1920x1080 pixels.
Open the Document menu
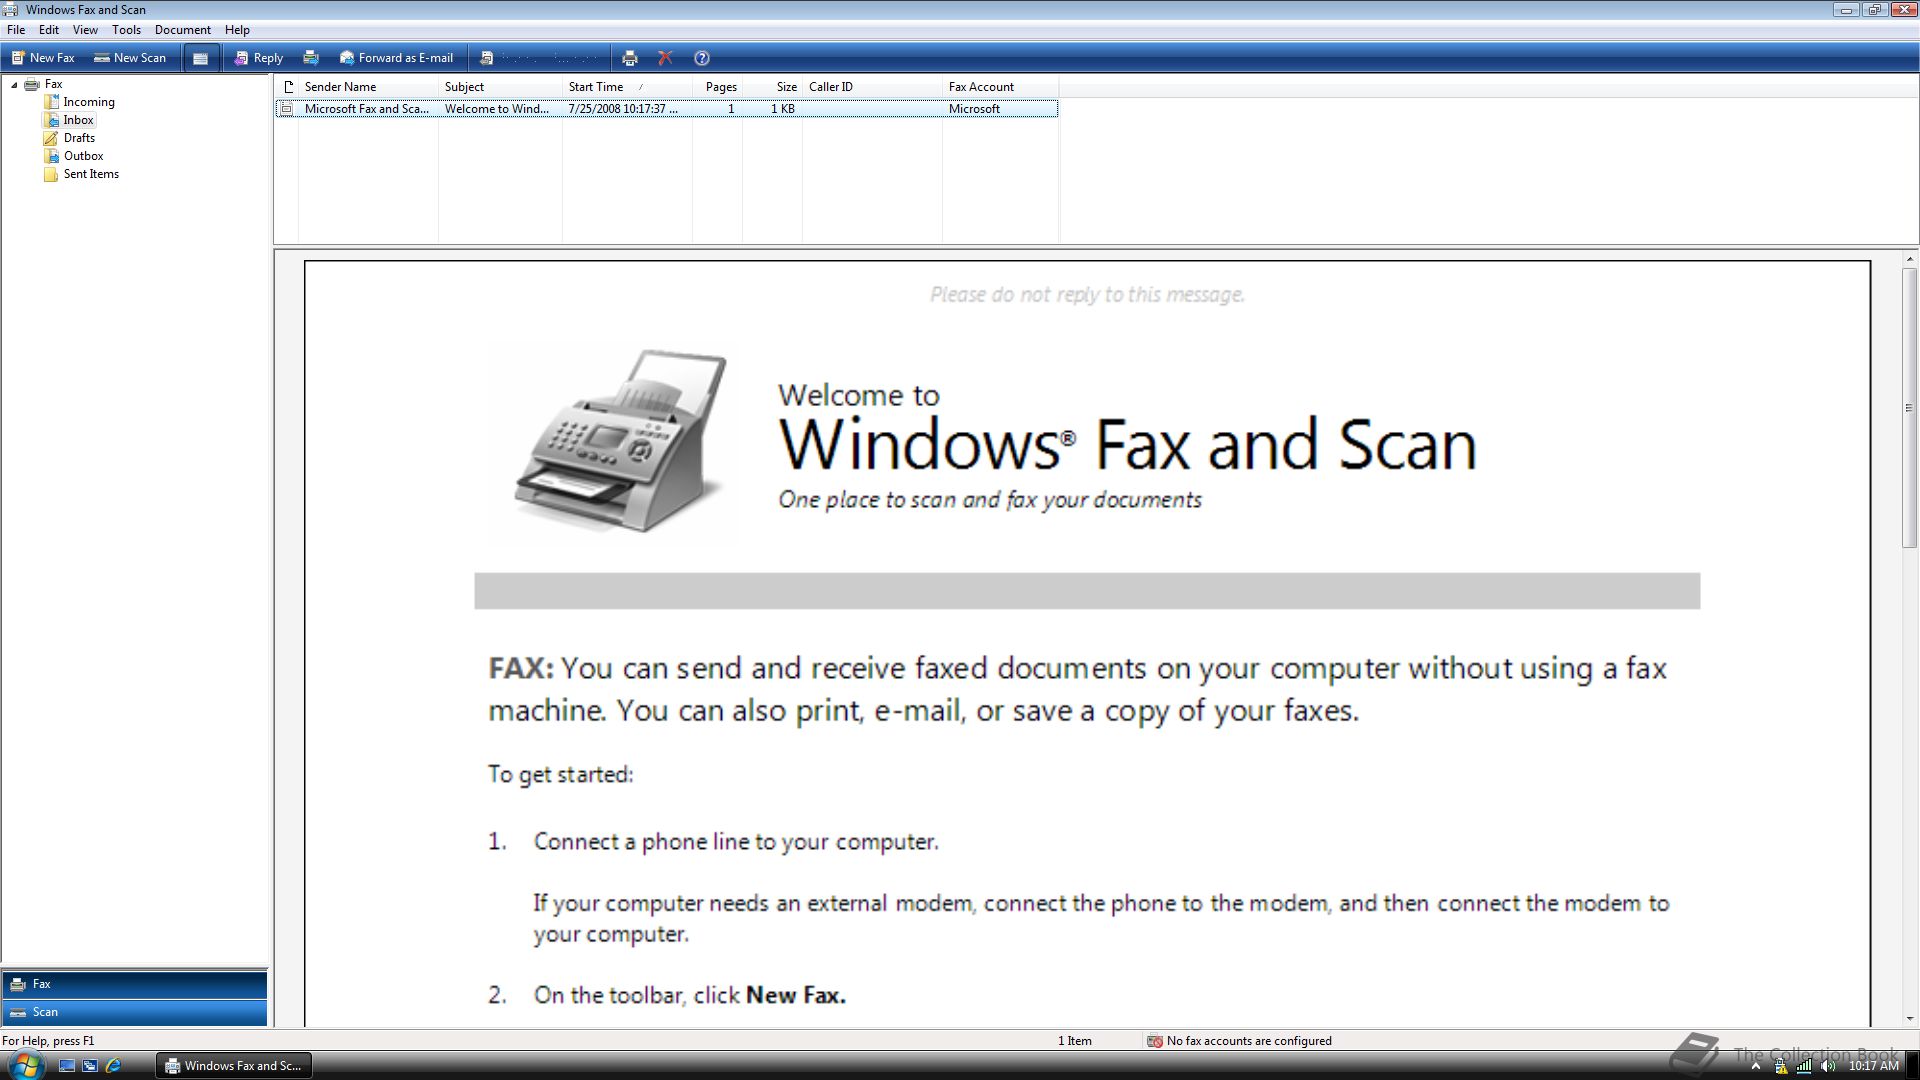(182, 30)
